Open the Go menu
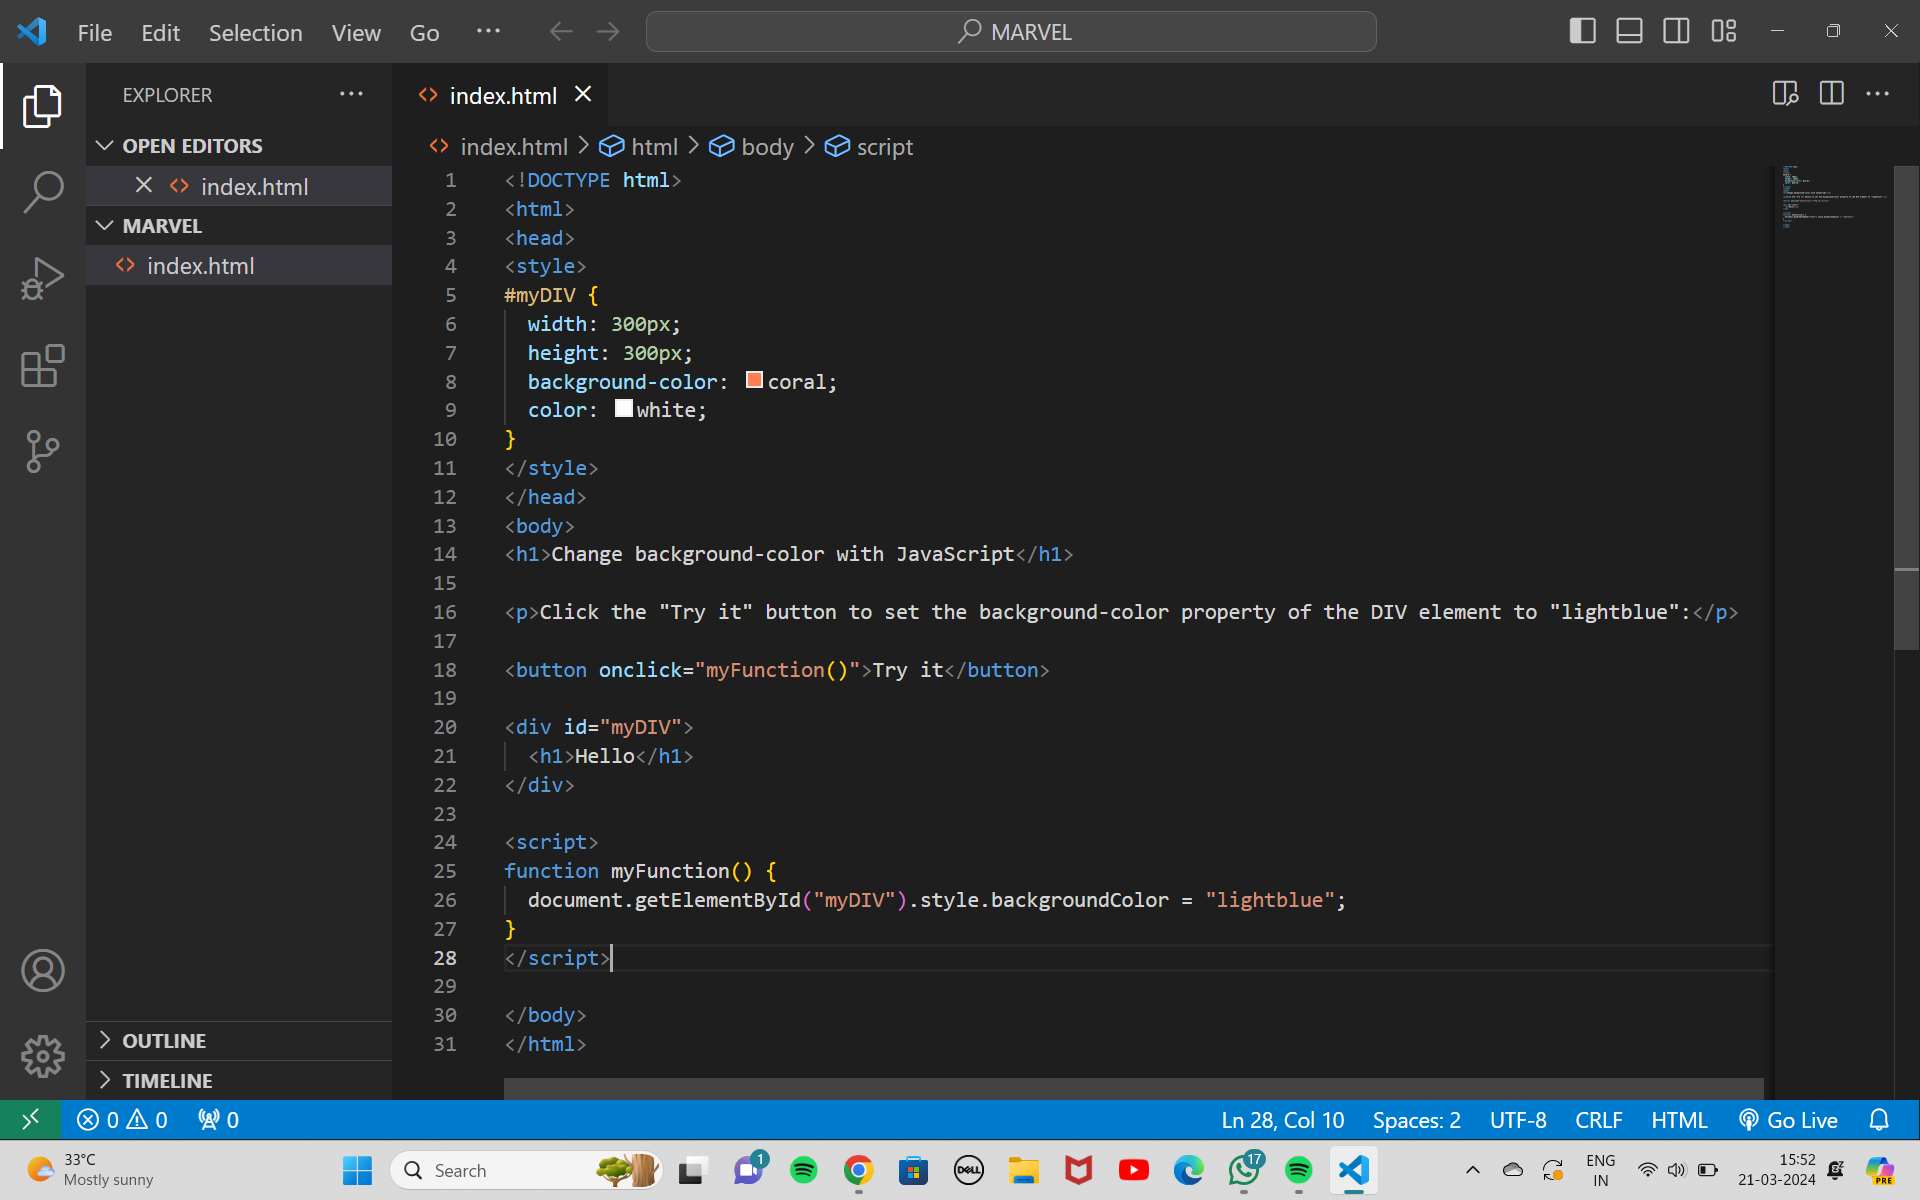 tap(424, 32)
